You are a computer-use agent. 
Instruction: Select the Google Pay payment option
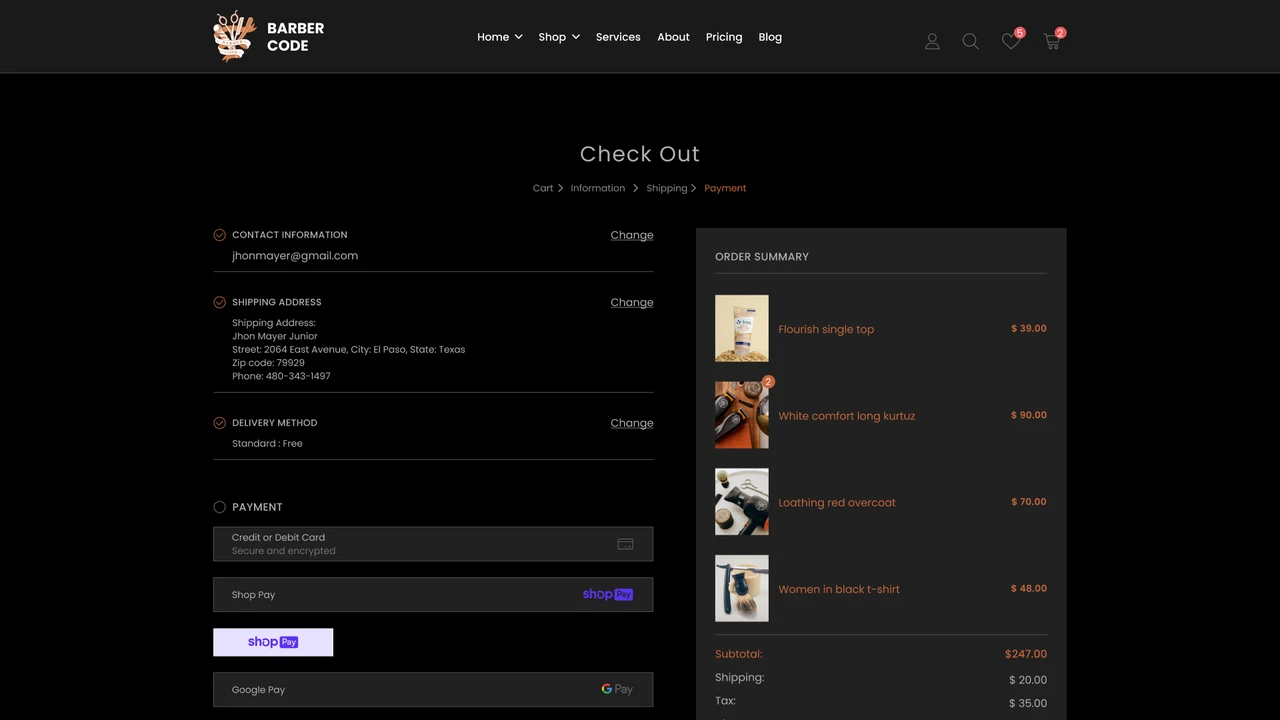pyautogui.click(x=433, y=689)
